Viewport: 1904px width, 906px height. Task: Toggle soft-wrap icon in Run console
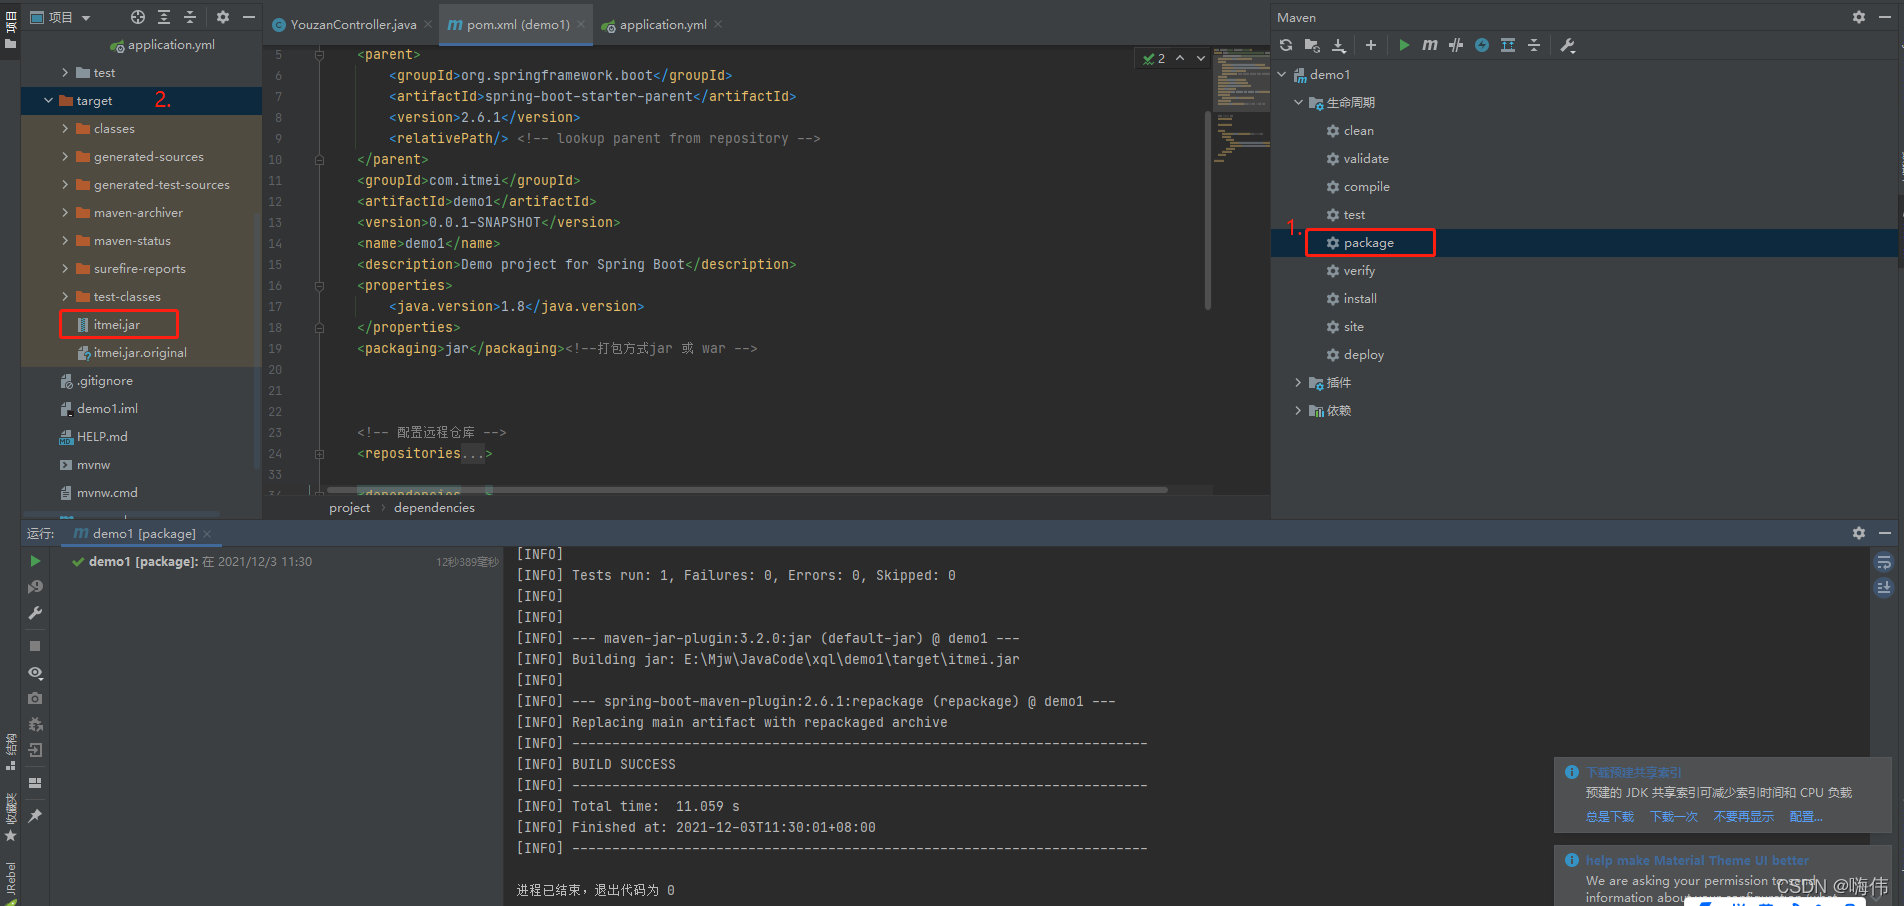1884,562
